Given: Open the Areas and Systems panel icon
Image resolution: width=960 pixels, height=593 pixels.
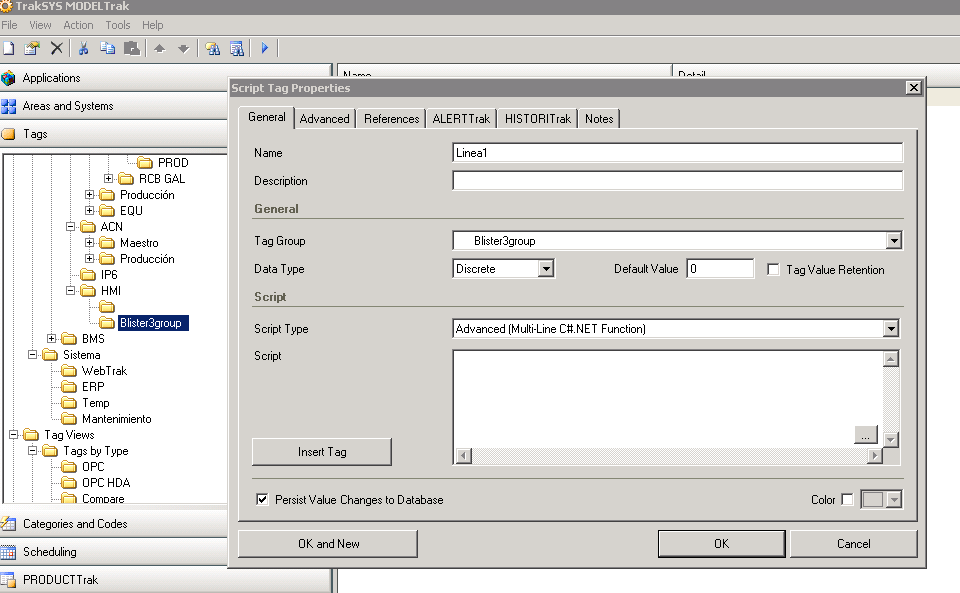Looking at the screenshot, I should pos(9,106).
